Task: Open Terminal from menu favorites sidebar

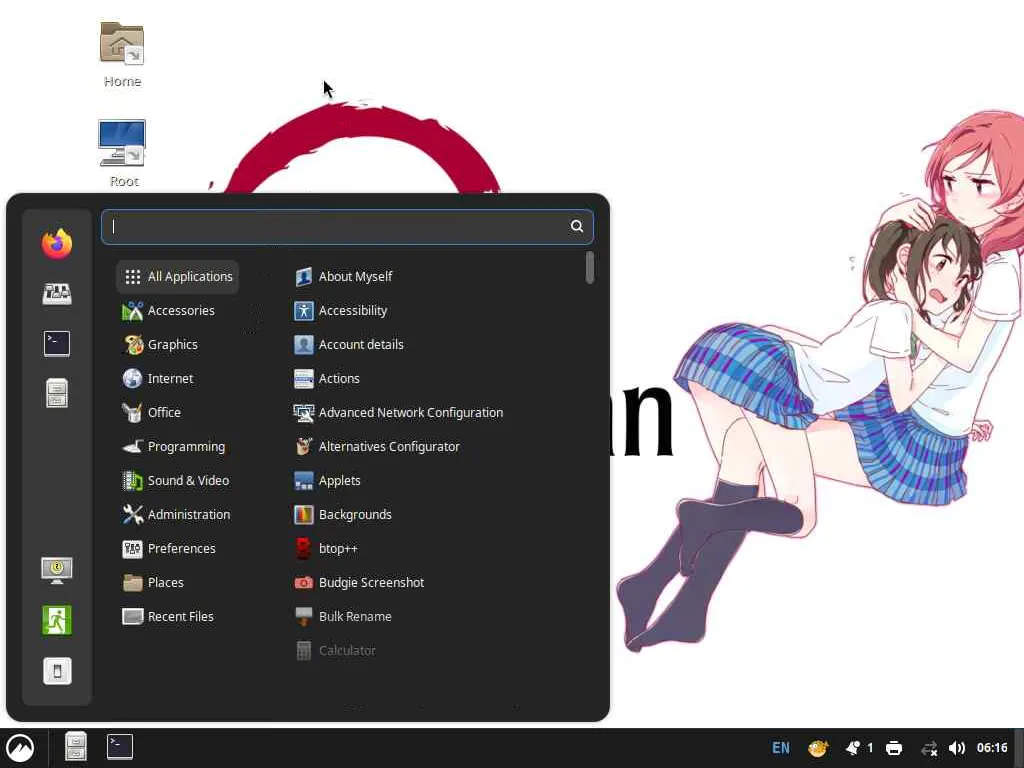Action: 57,344
